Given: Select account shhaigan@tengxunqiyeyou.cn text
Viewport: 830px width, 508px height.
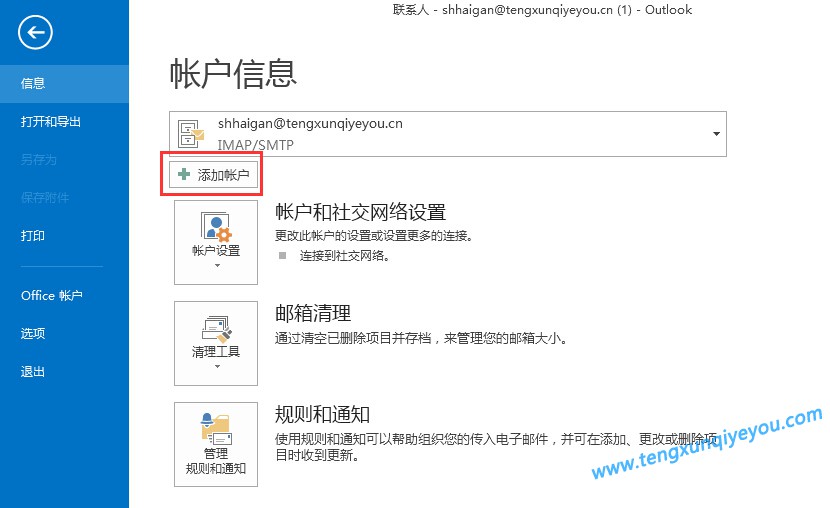Looking at the screenshot, I should point(310,123).
